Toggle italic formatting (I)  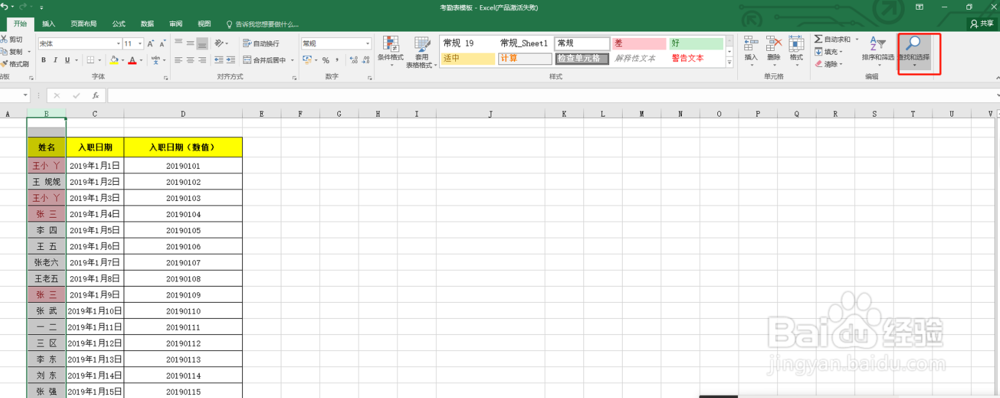pyautogui.click(x=55, y=60)
